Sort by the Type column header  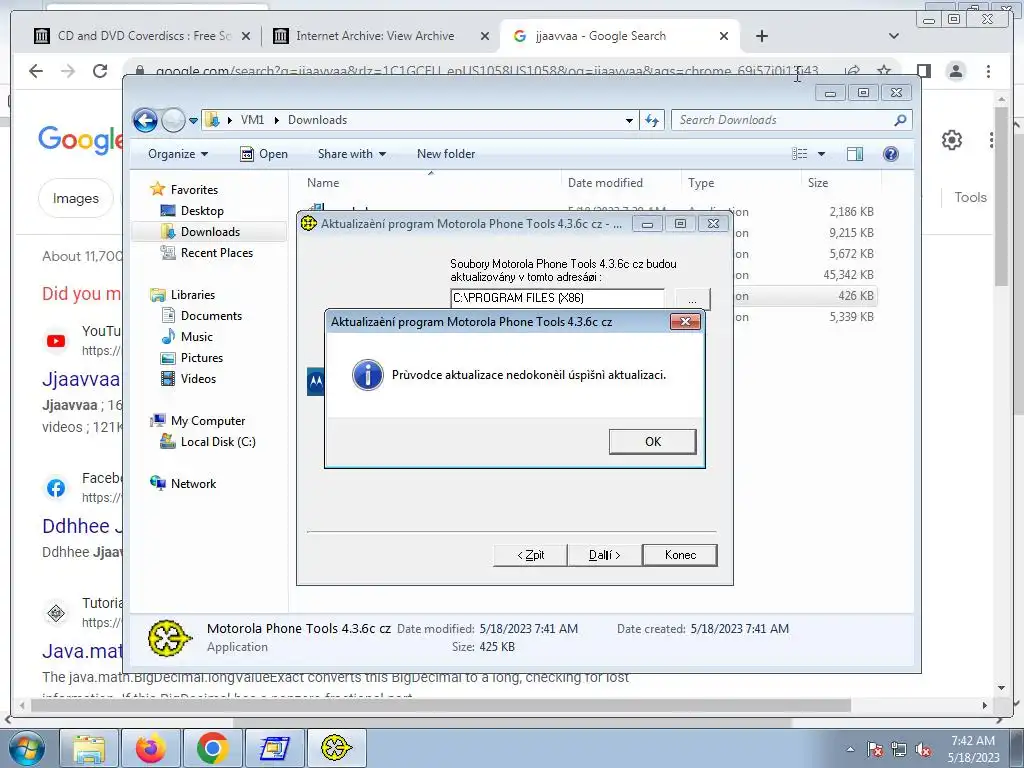[x=741, y=183]
